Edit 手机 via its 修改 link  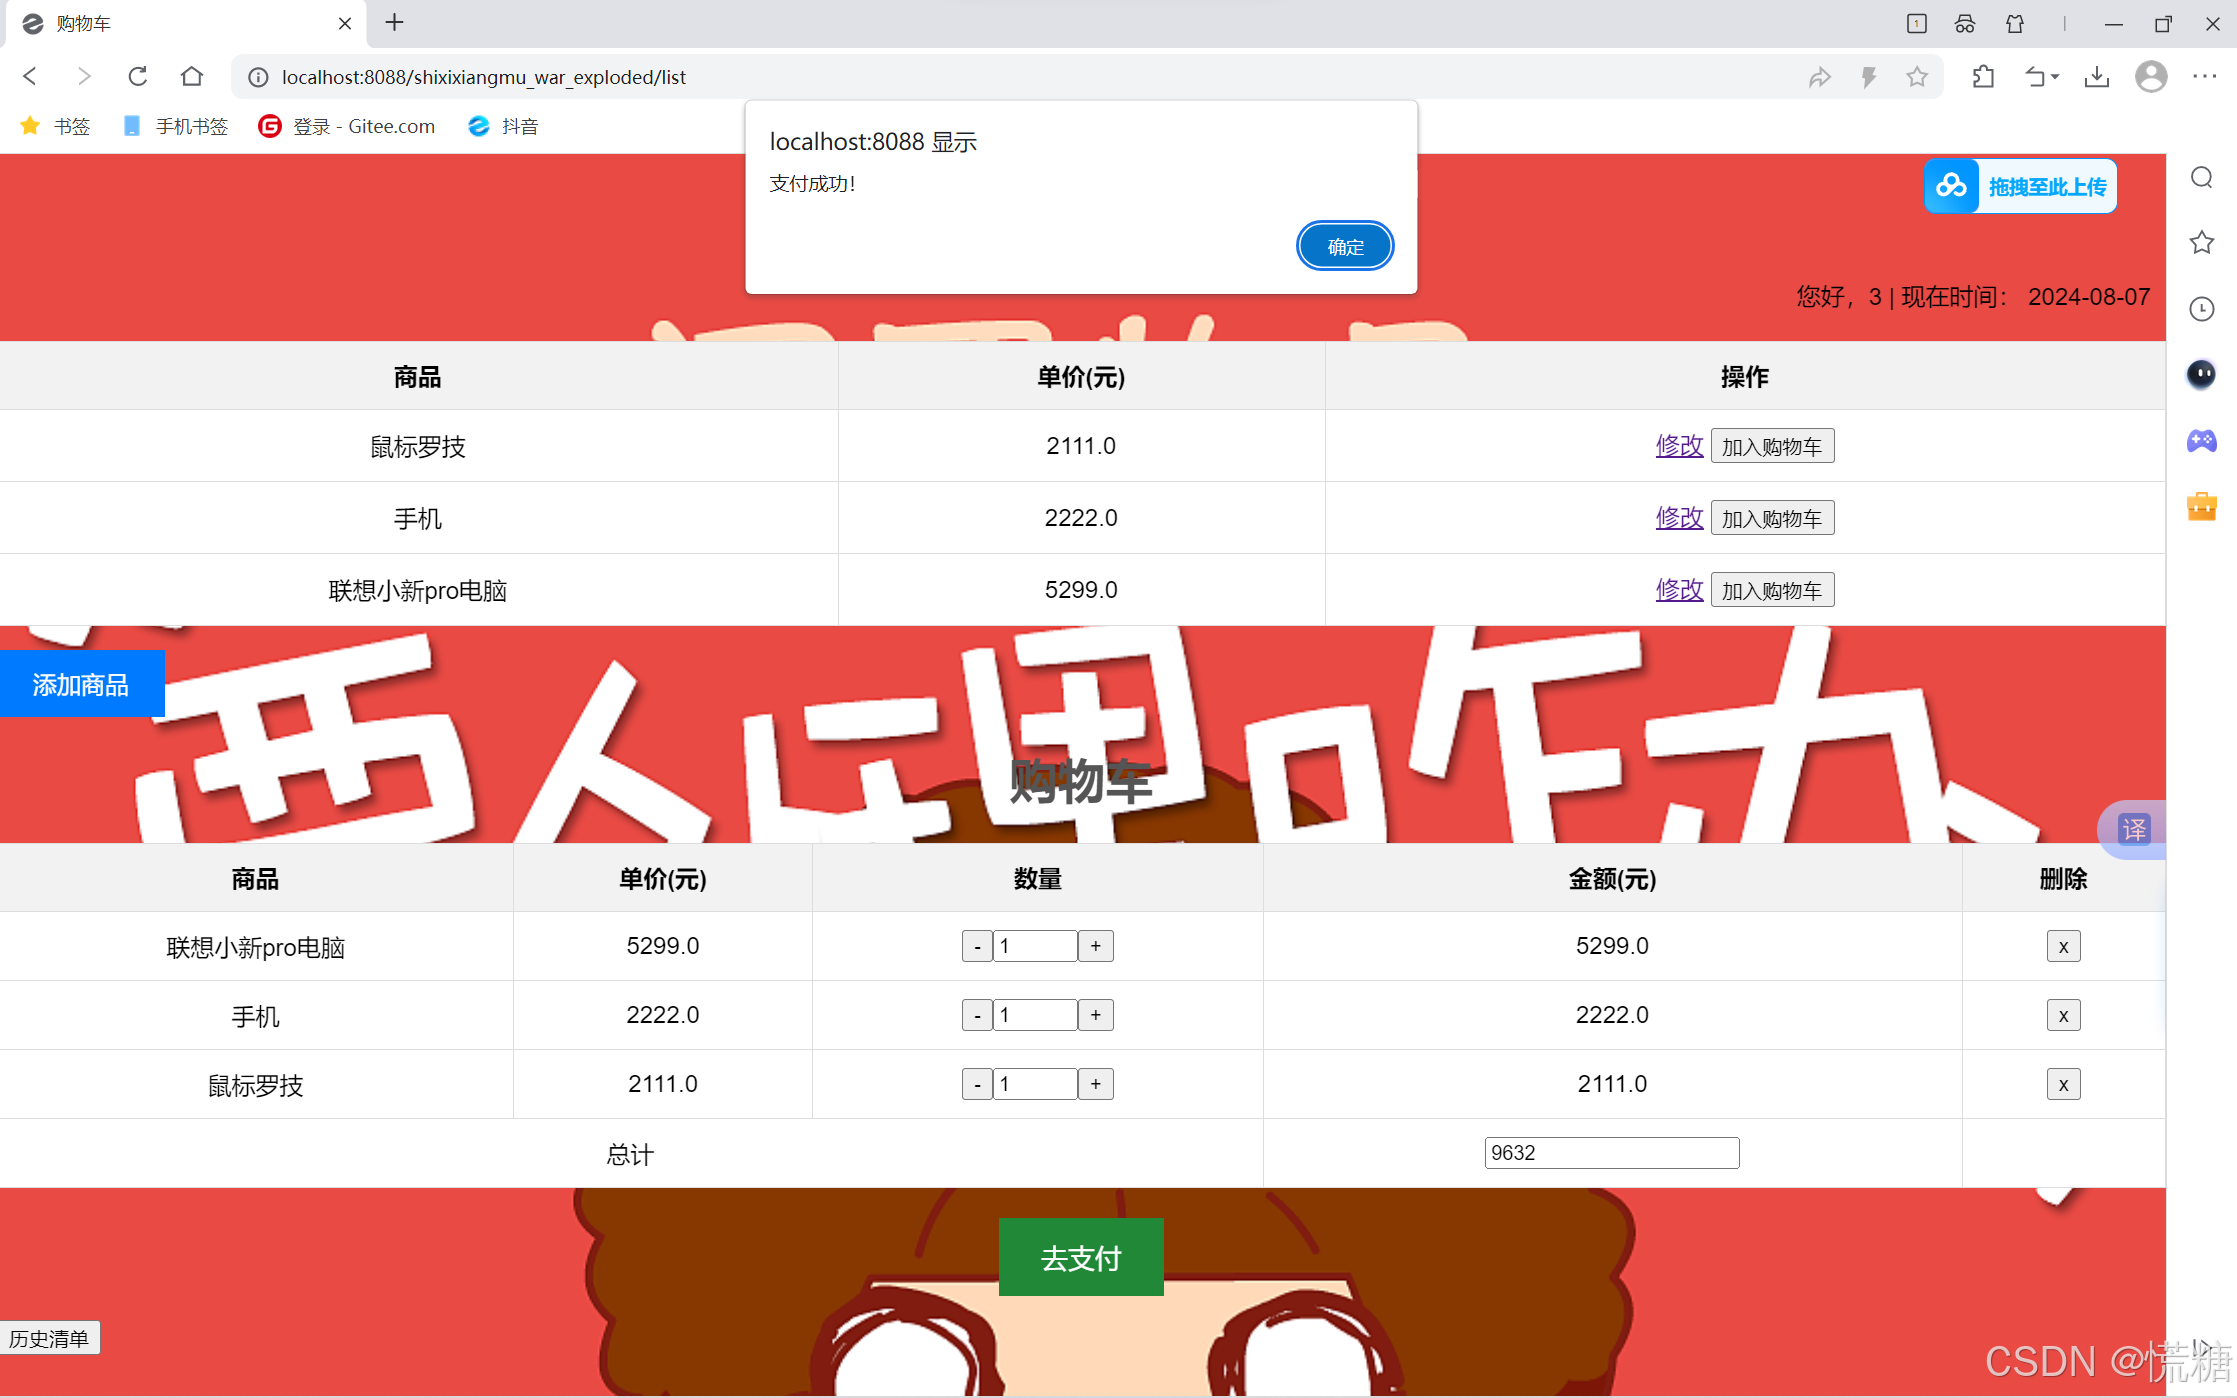(x=1679, y=518)
